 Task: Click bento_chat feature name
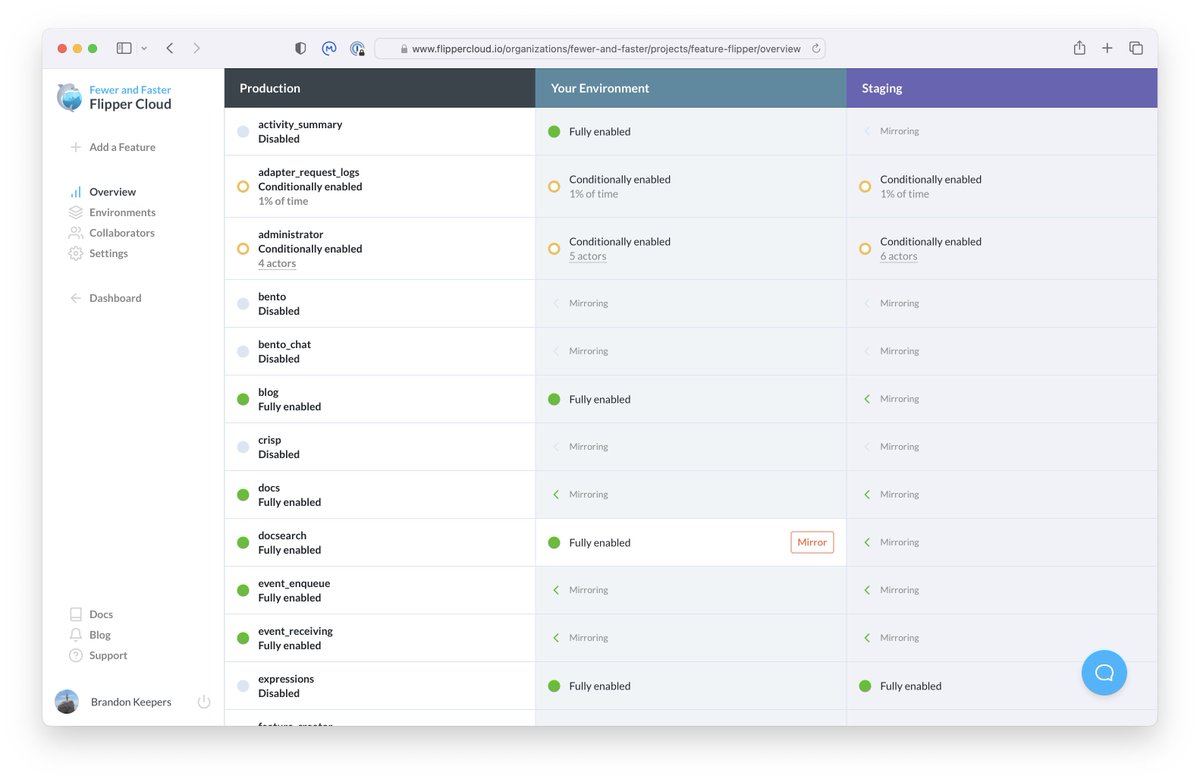click(285, 344)
